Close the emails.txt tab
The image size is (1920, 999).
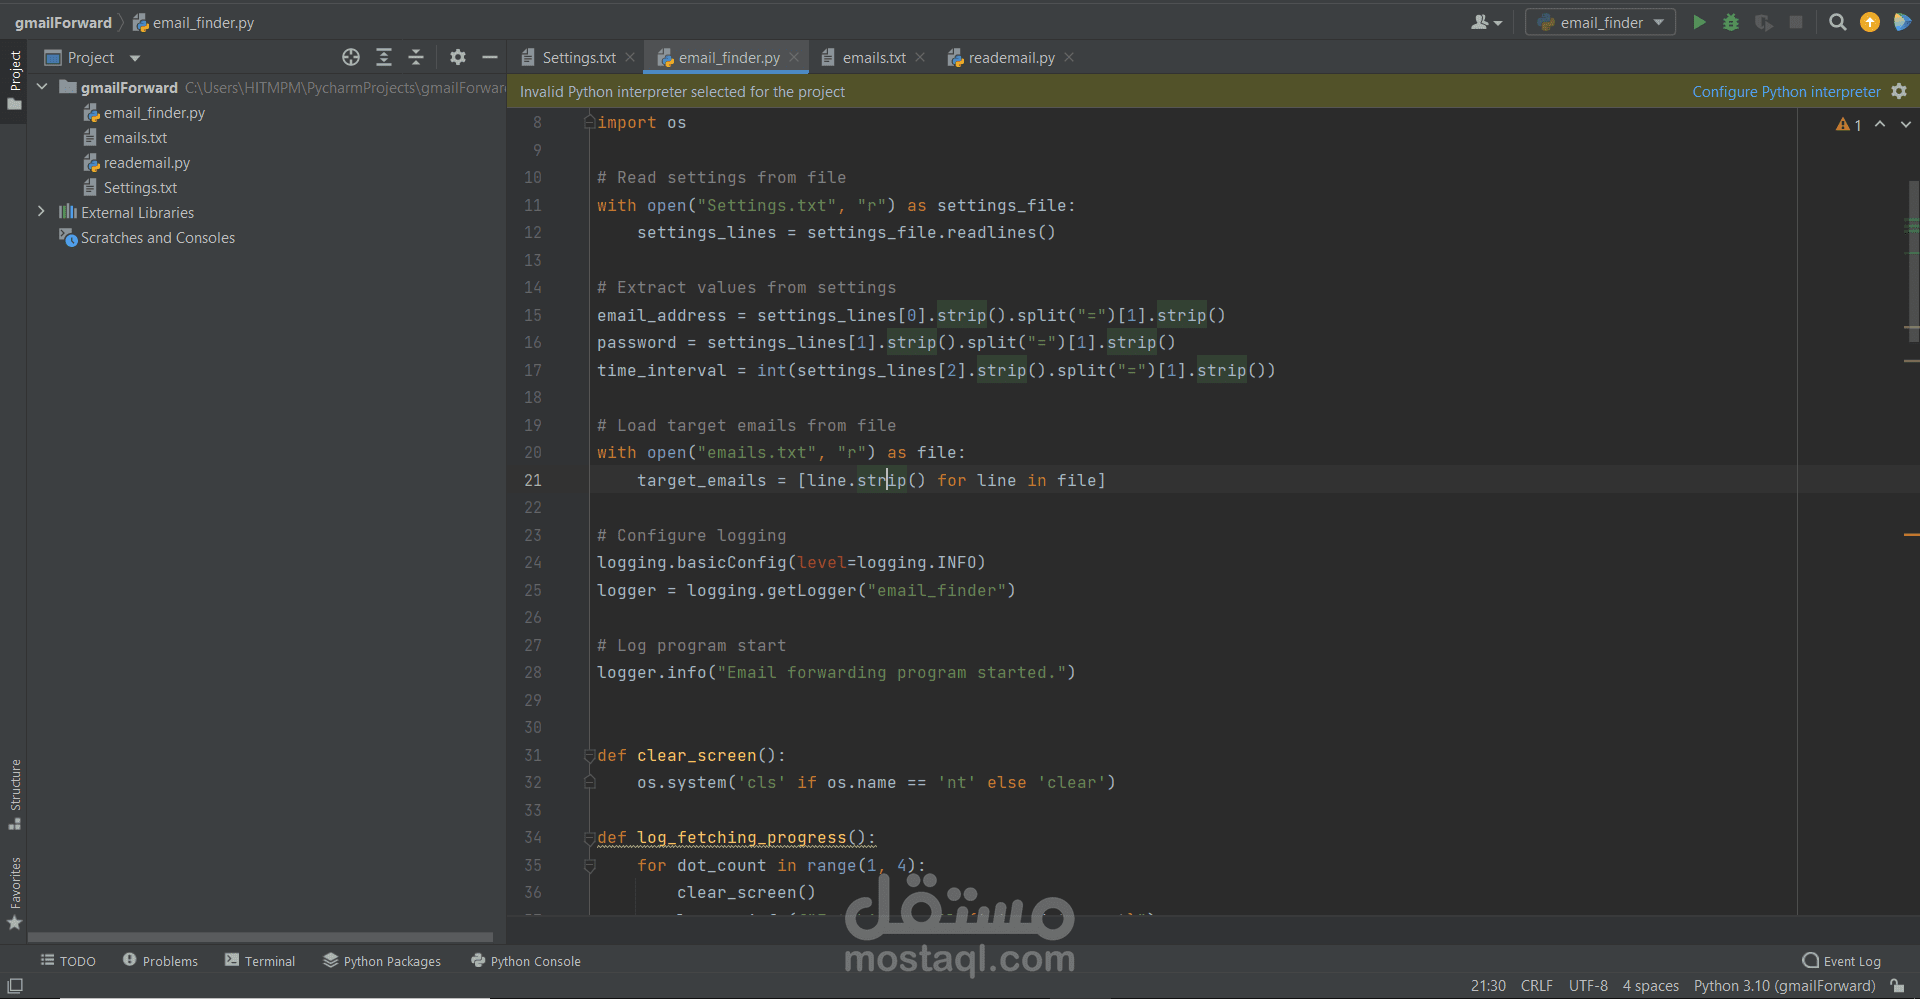(x=920, y=58)
